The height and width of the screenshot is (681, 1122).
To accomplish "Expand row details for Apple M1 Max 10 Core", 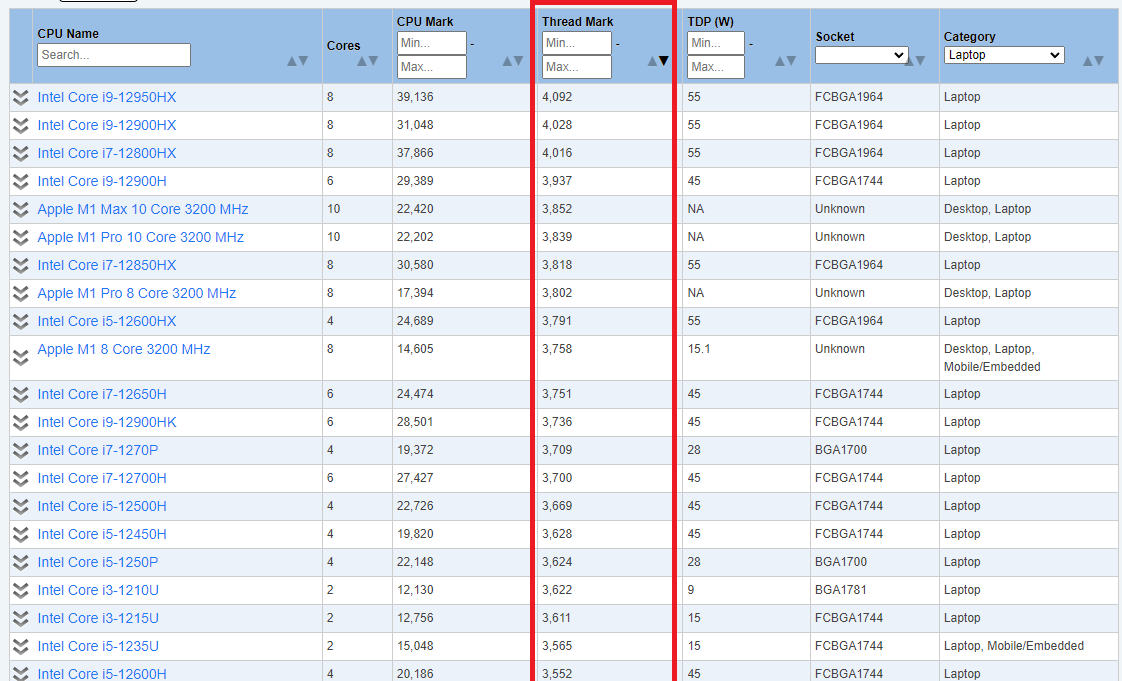I will click(21, 210).
